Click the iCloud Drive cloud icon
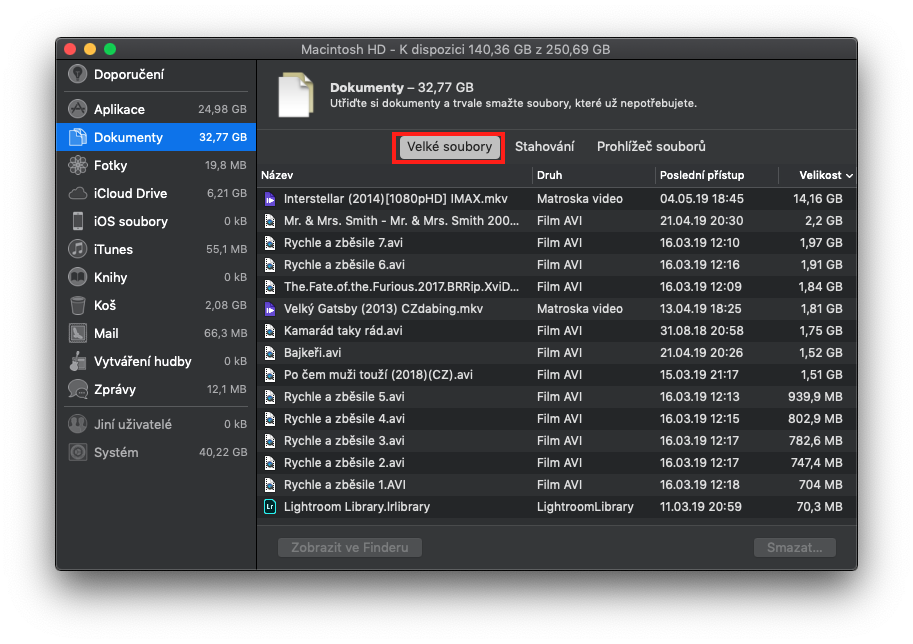 [x=77, y=193]
